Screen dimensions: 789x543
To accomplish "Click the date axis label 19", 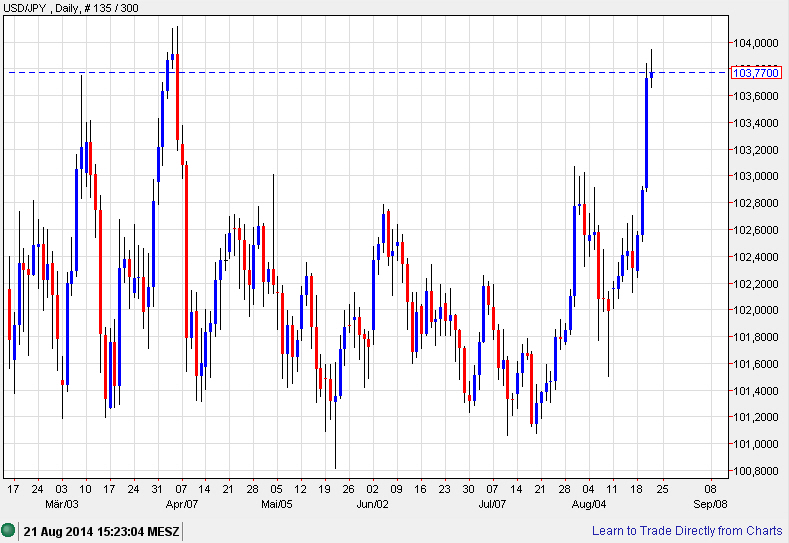I will 325,489.
